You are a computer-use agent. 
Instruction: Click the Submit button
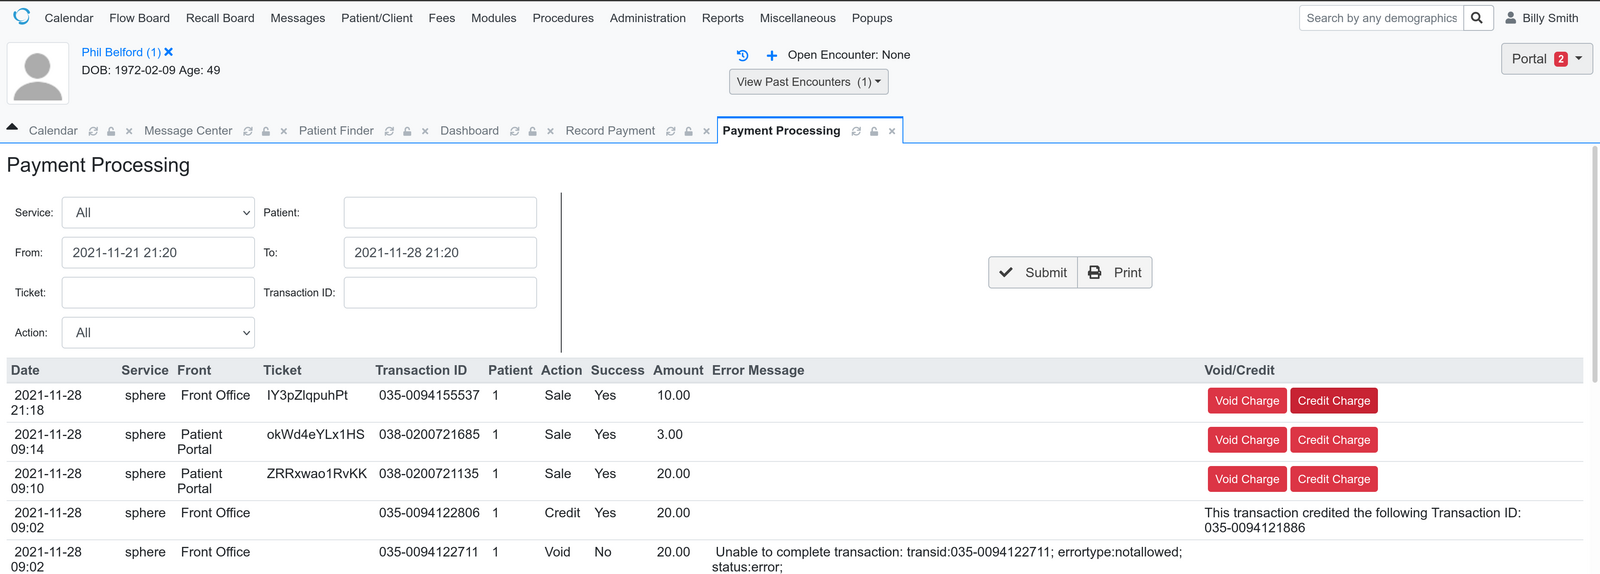pos(1033,273)
